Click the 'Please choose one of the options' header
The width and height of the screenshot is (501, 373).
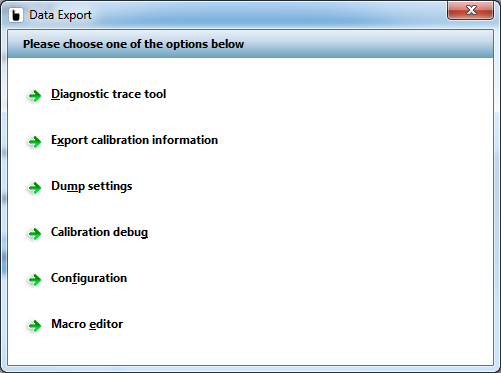click(x=133, y=44)
